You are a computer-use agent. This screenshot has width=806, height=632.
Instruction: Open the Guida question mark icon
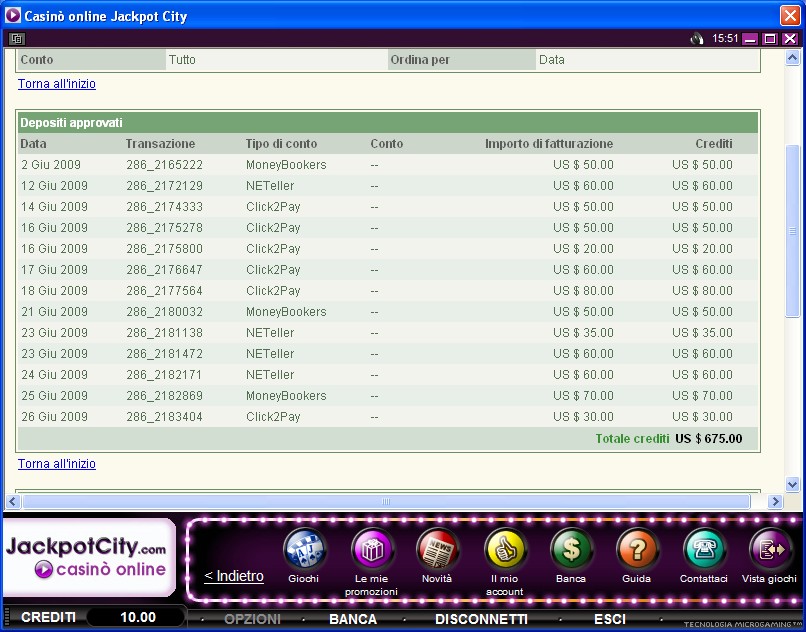(637, 550)
